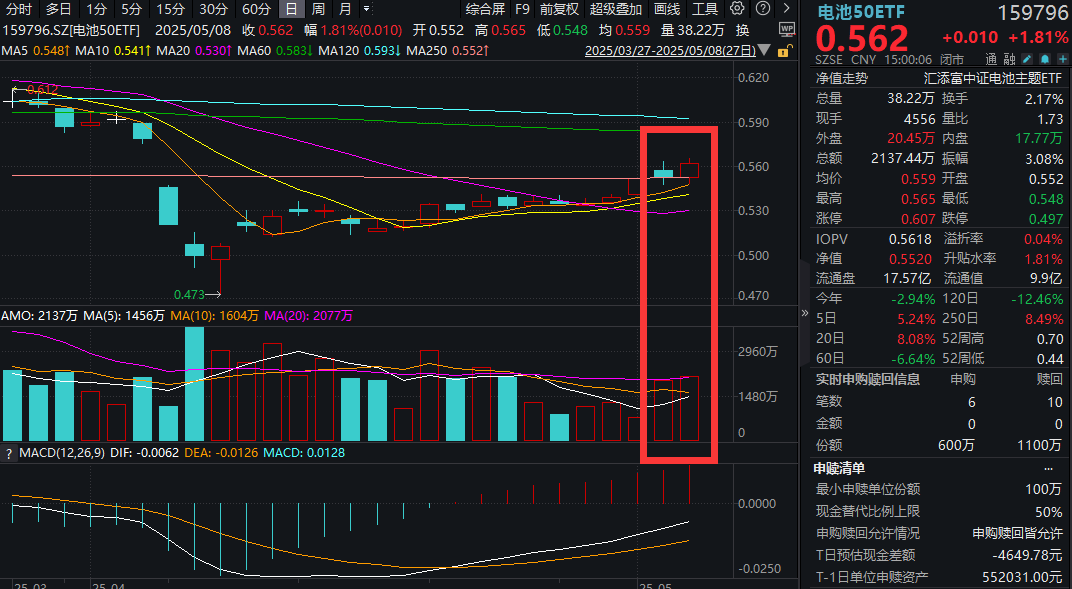Expand more period options dropdown arrow
This screenshot has width=1072, height=589.
(x=365, y=9)
